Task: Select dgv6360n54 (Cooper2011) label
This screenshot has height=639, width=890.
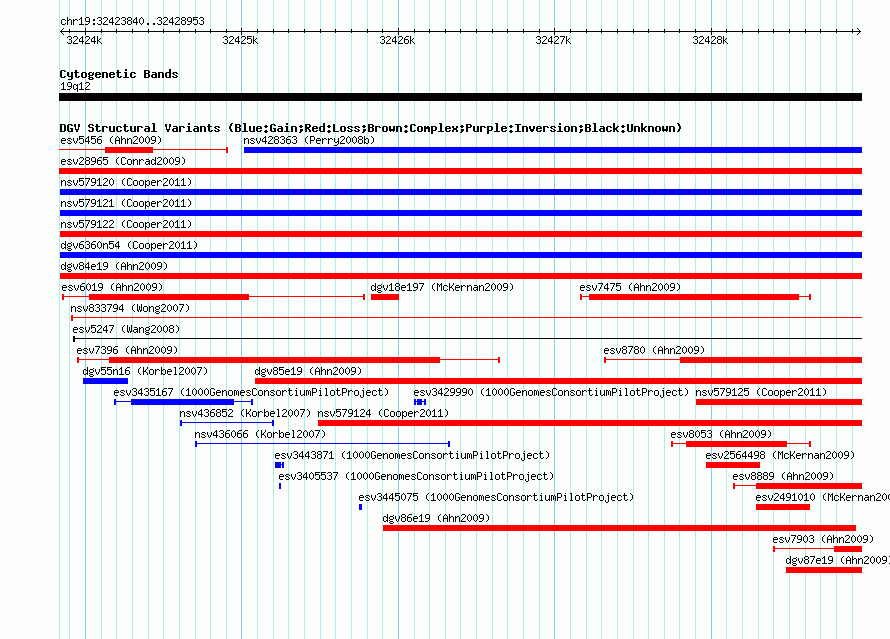Action: pos(129,245)
